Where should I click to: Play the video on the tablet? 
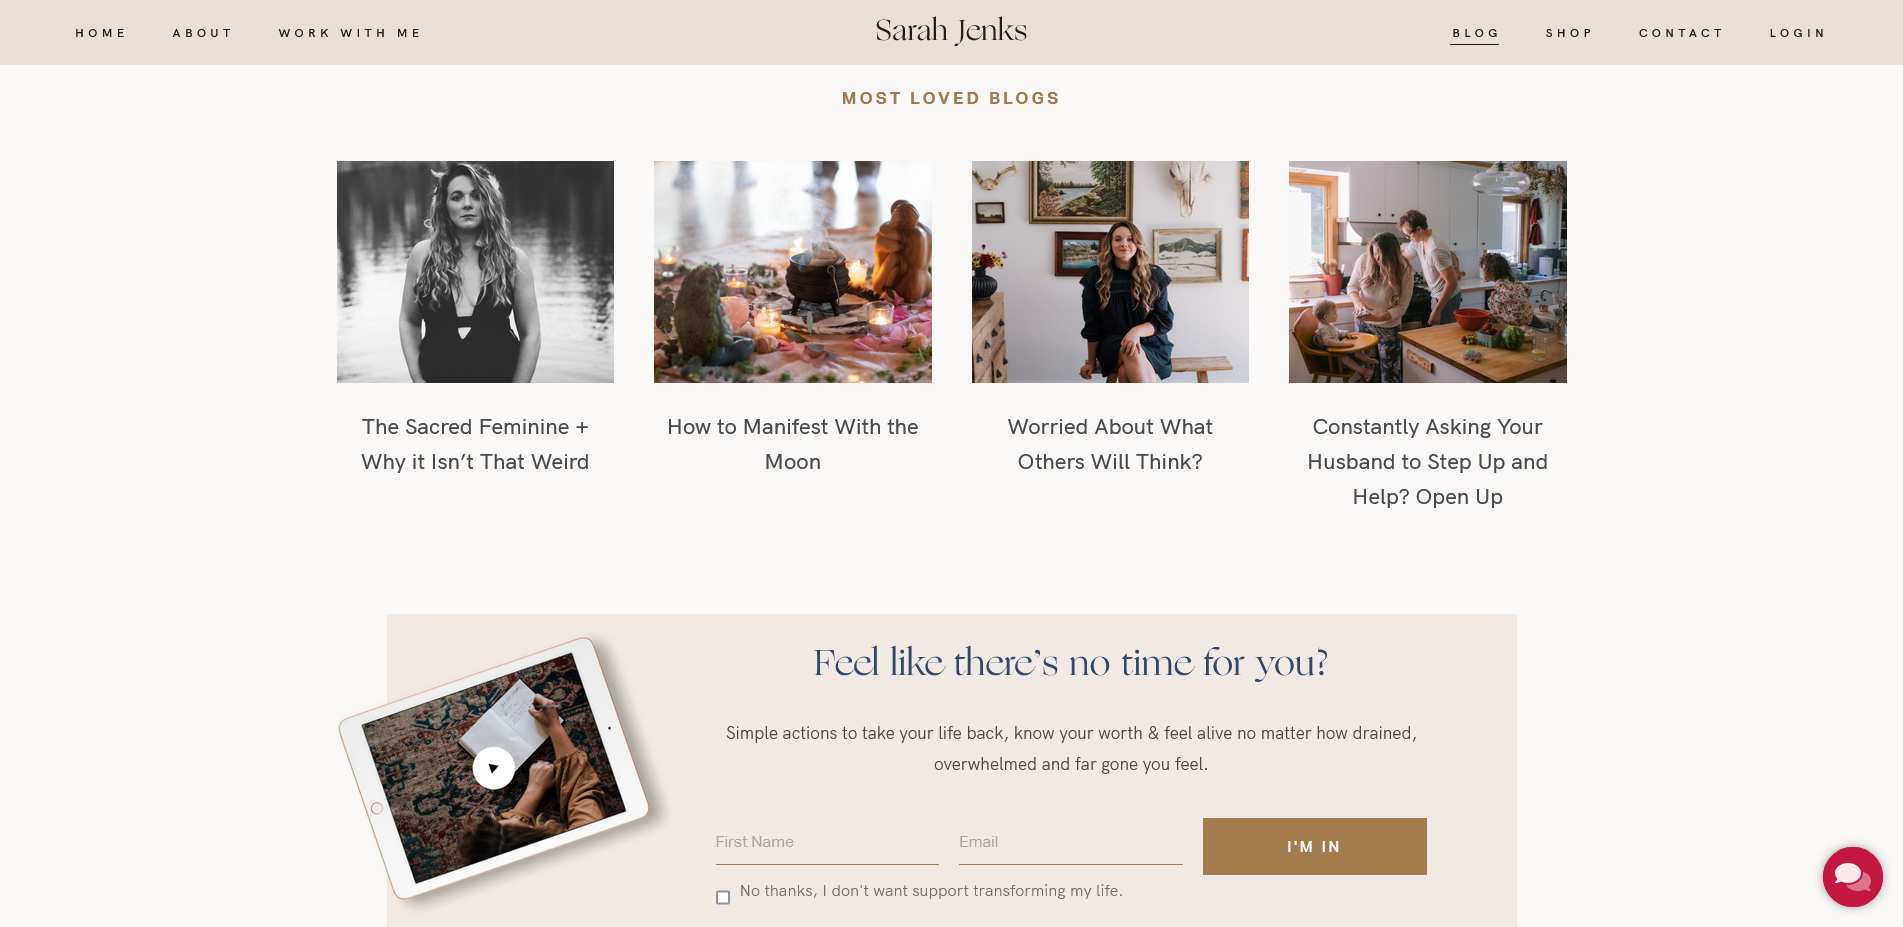pos(494,768)
